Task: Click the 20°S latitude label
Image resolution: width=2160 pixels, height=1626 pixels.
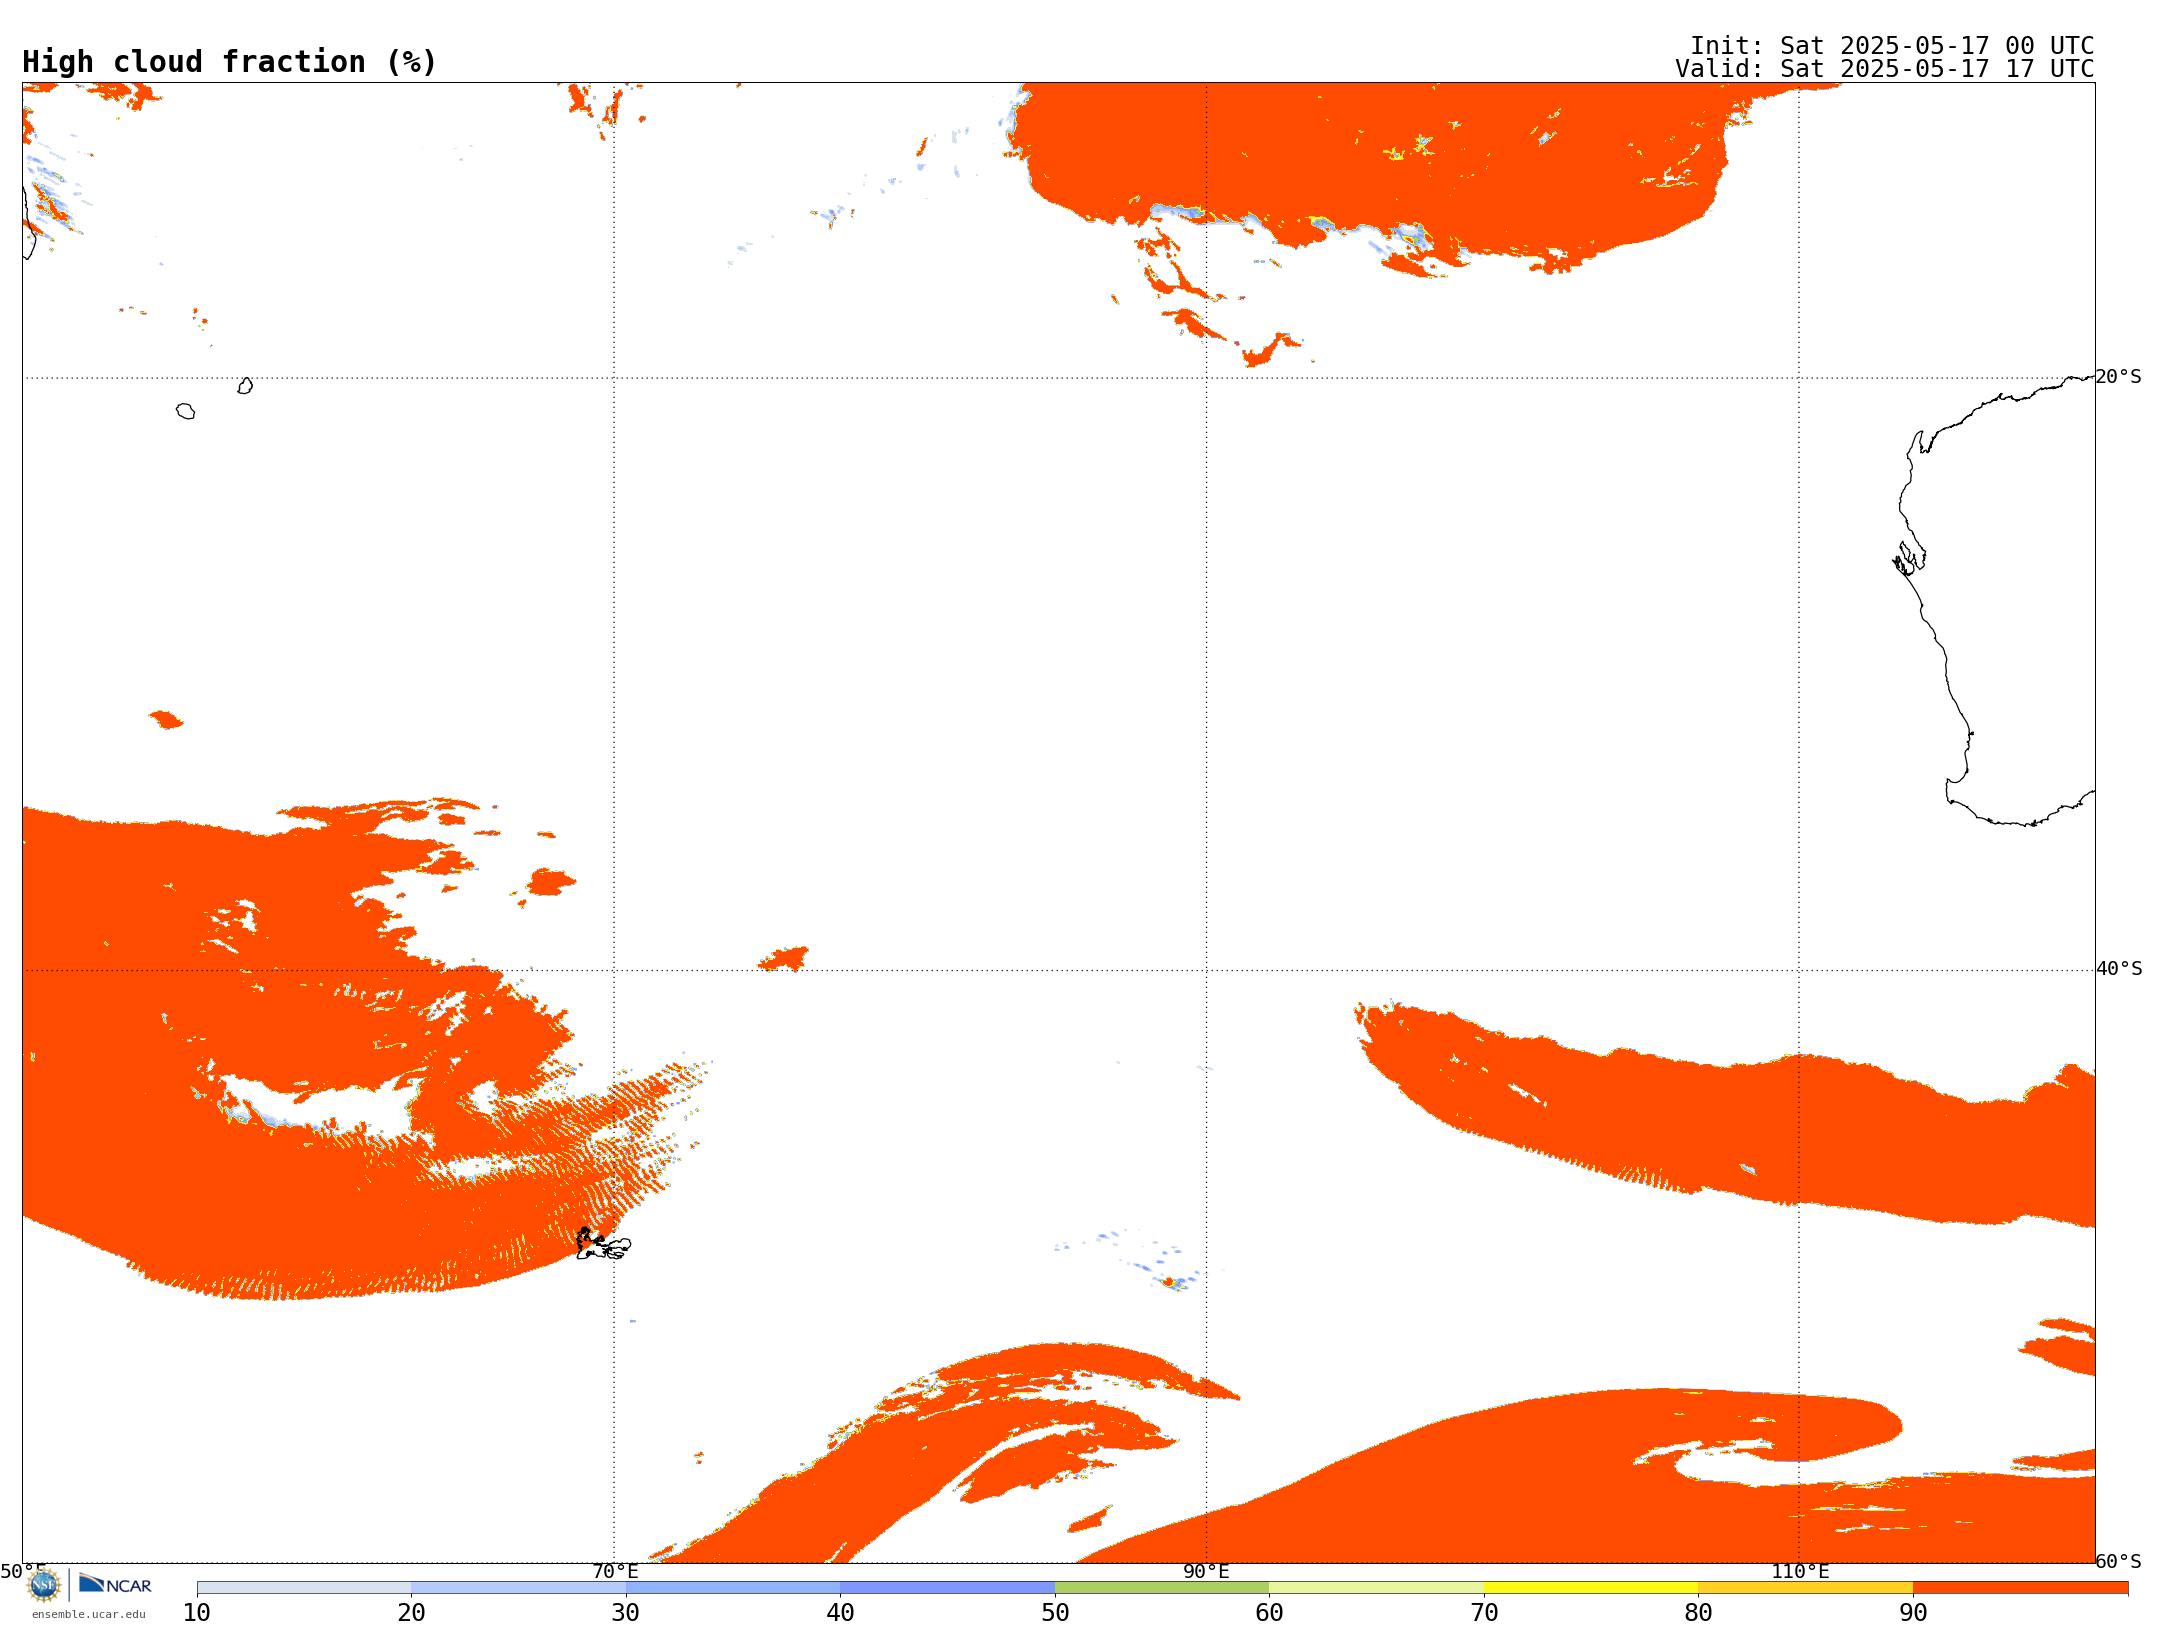Action: point(2119,377)
